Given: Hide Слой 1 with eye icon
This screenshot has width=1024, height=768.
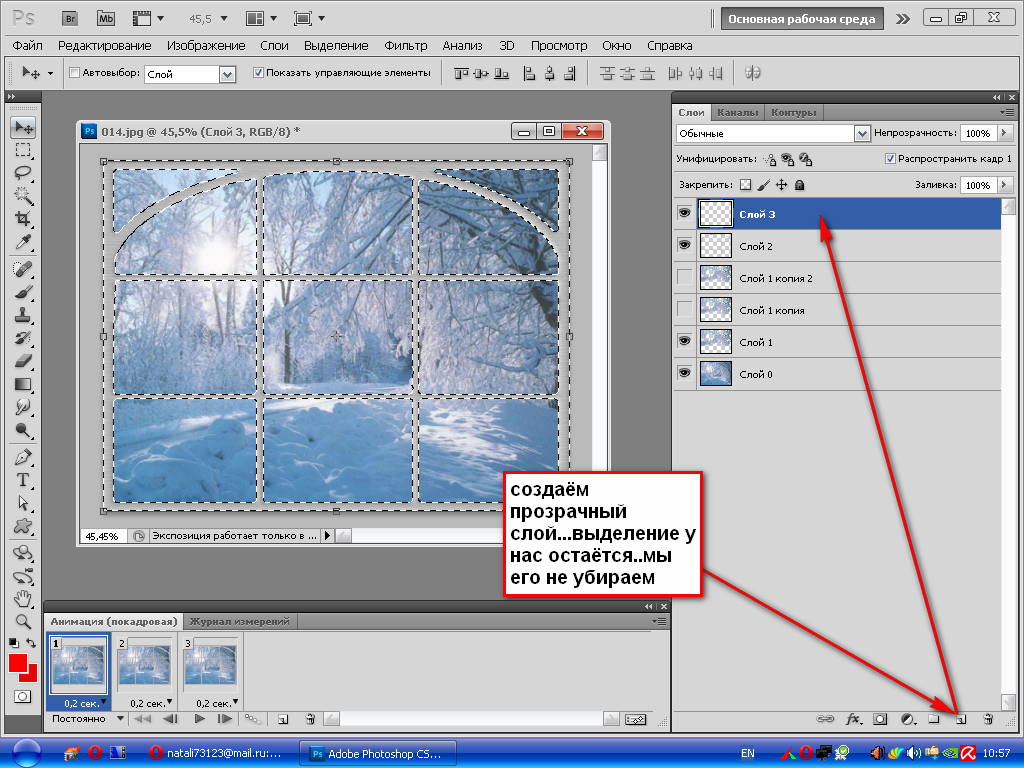Looking at the screenshot, I should [684, 341].
